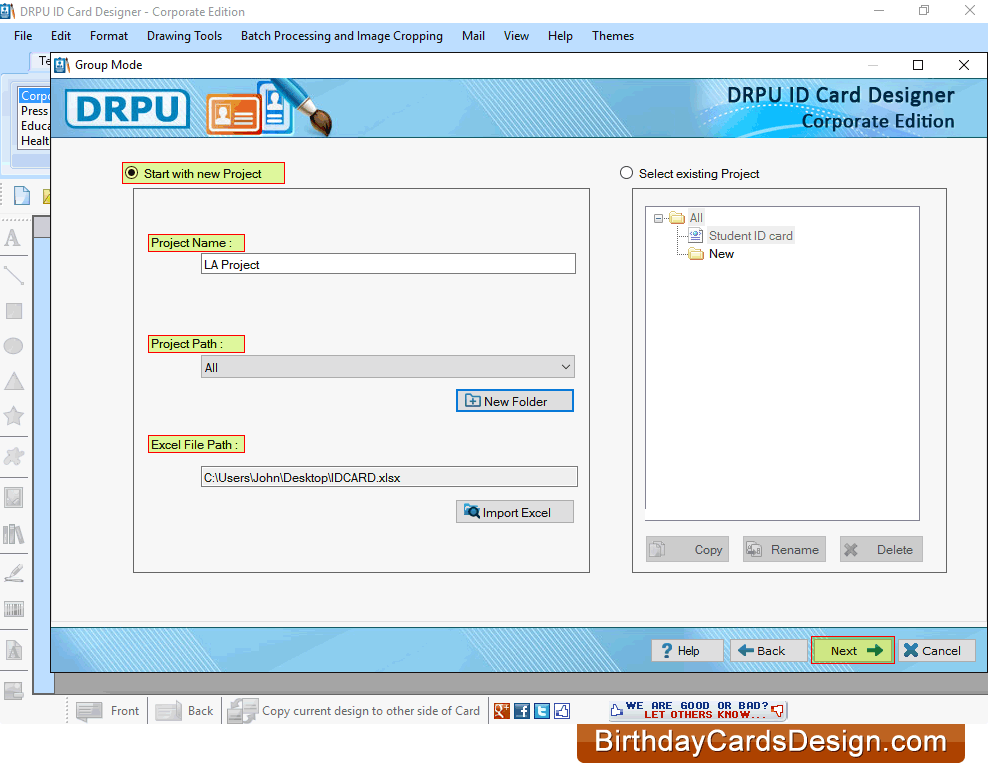The image size is (988, 763).
Task: Select the Text tool in the left toolbar
Action: [13, 238]
